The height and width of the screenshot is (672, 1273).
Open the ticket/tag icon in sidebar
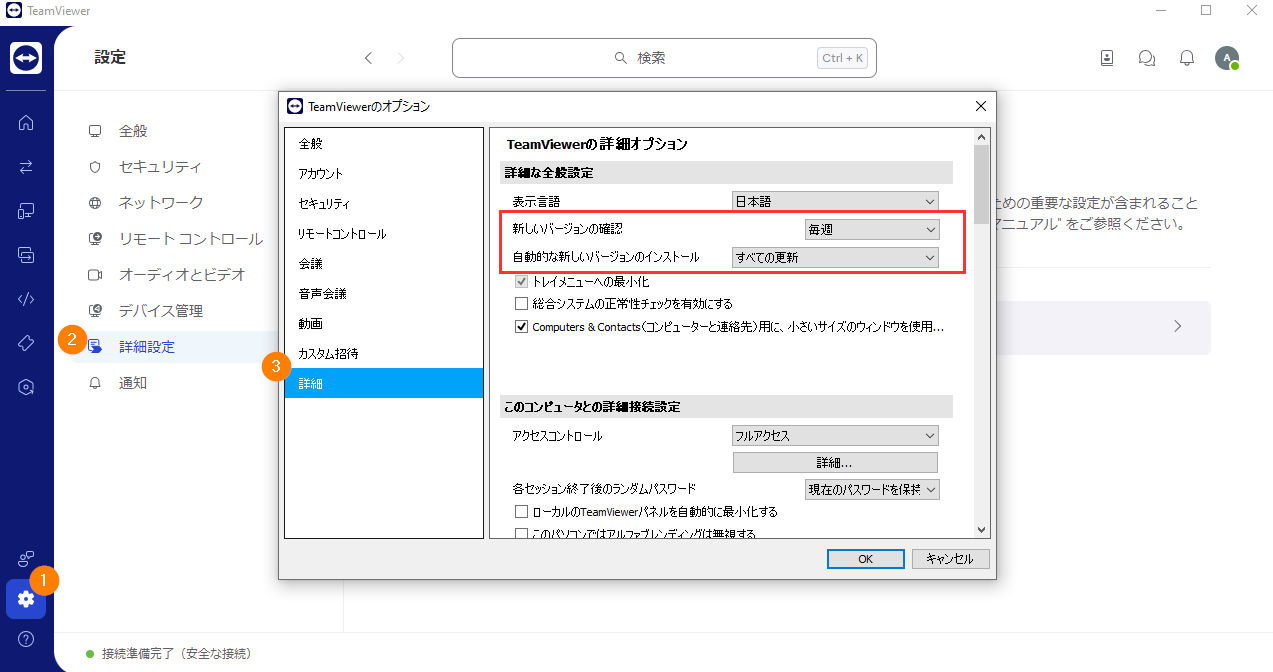[26, 343]
